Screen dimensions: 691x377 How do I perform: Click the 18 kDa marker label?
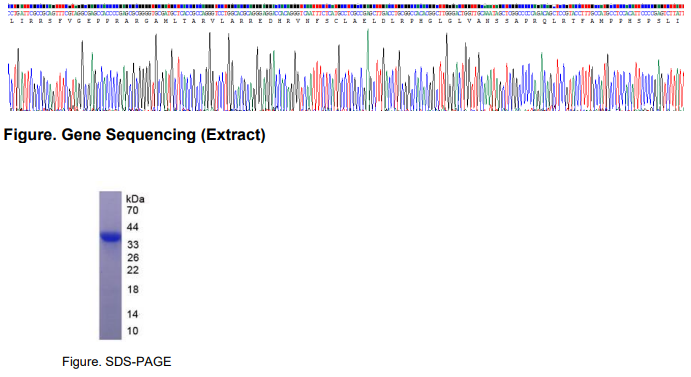[133, 290]
